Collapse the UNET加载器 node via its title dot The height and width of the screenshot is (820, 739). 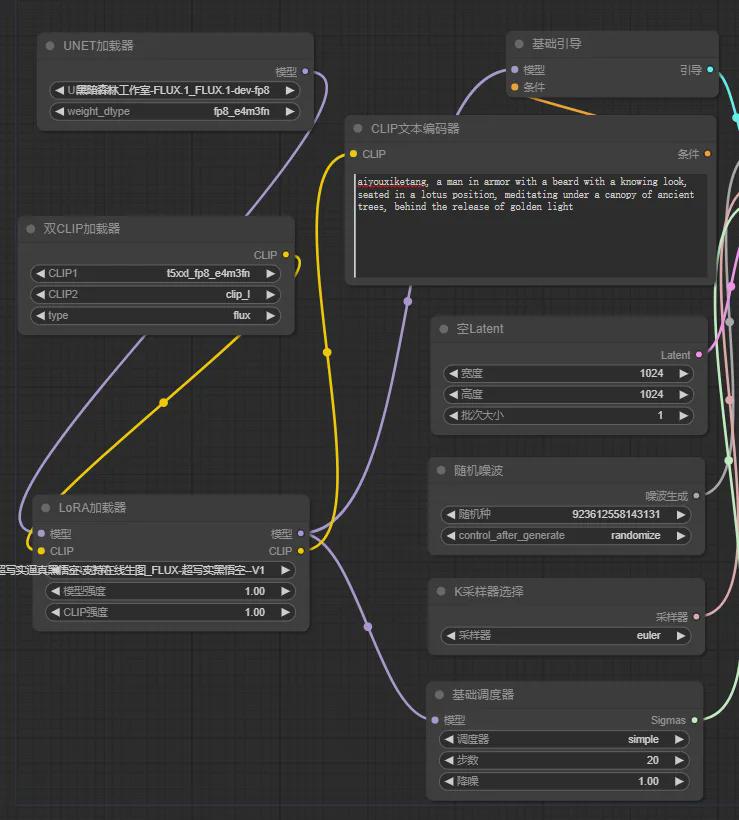tap(50, 46)
